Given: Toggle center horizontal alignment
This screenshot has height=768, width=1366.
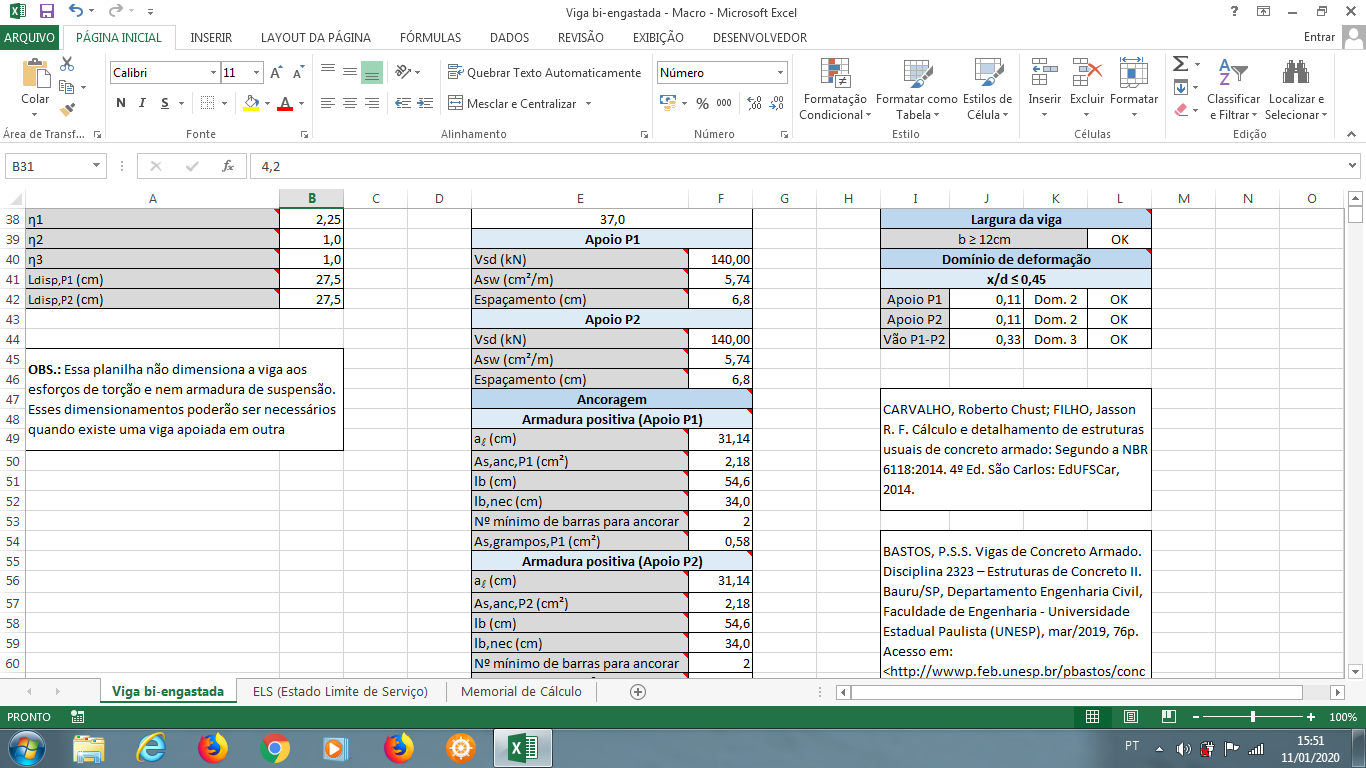Looking at the screenshot, I should point(349,103).
